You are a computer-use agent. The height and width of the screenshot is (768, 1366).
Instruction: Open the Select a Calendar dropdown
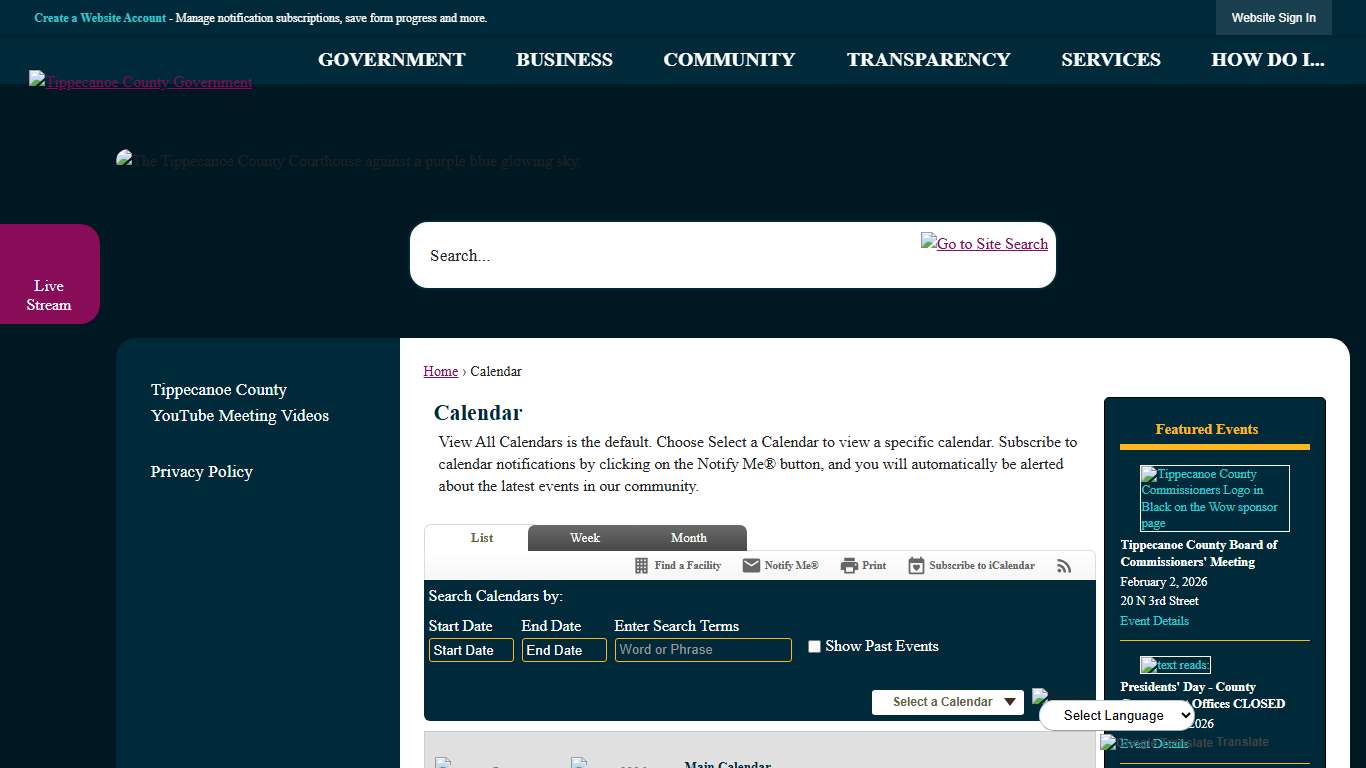[x=946, y=701]
